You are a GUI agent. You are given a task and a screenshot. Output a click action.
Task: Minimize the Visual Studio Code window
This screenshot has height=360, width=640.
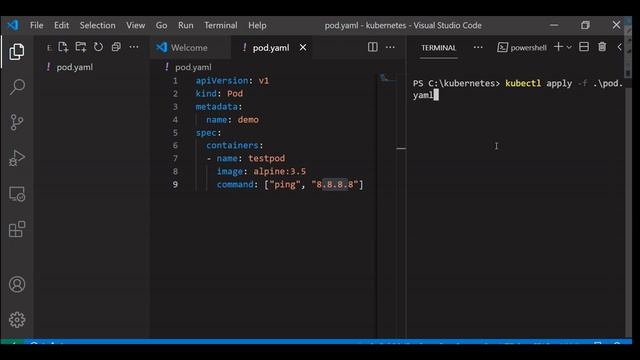coord(554,25)
